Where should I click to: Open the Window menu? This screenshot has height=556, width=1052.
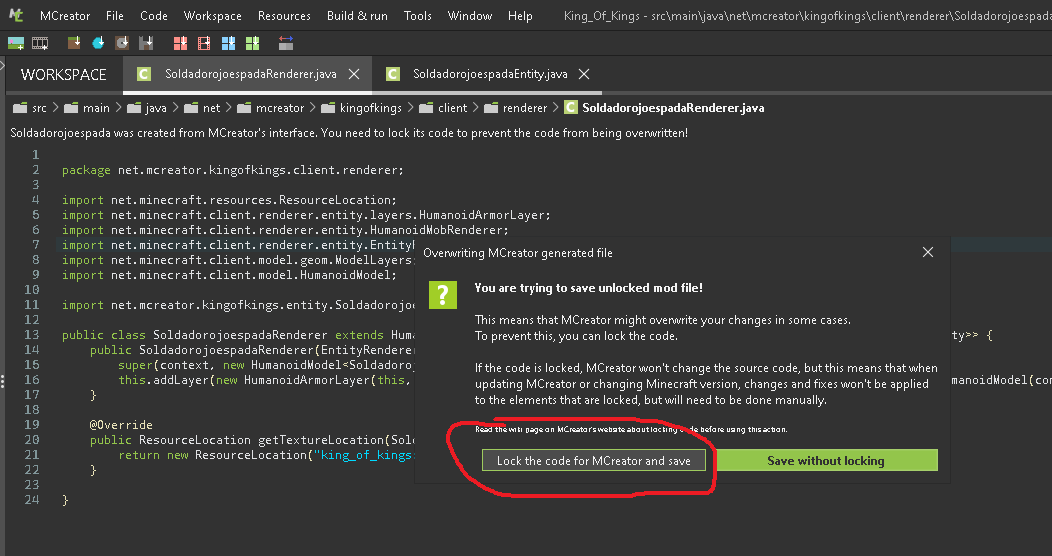470,15
